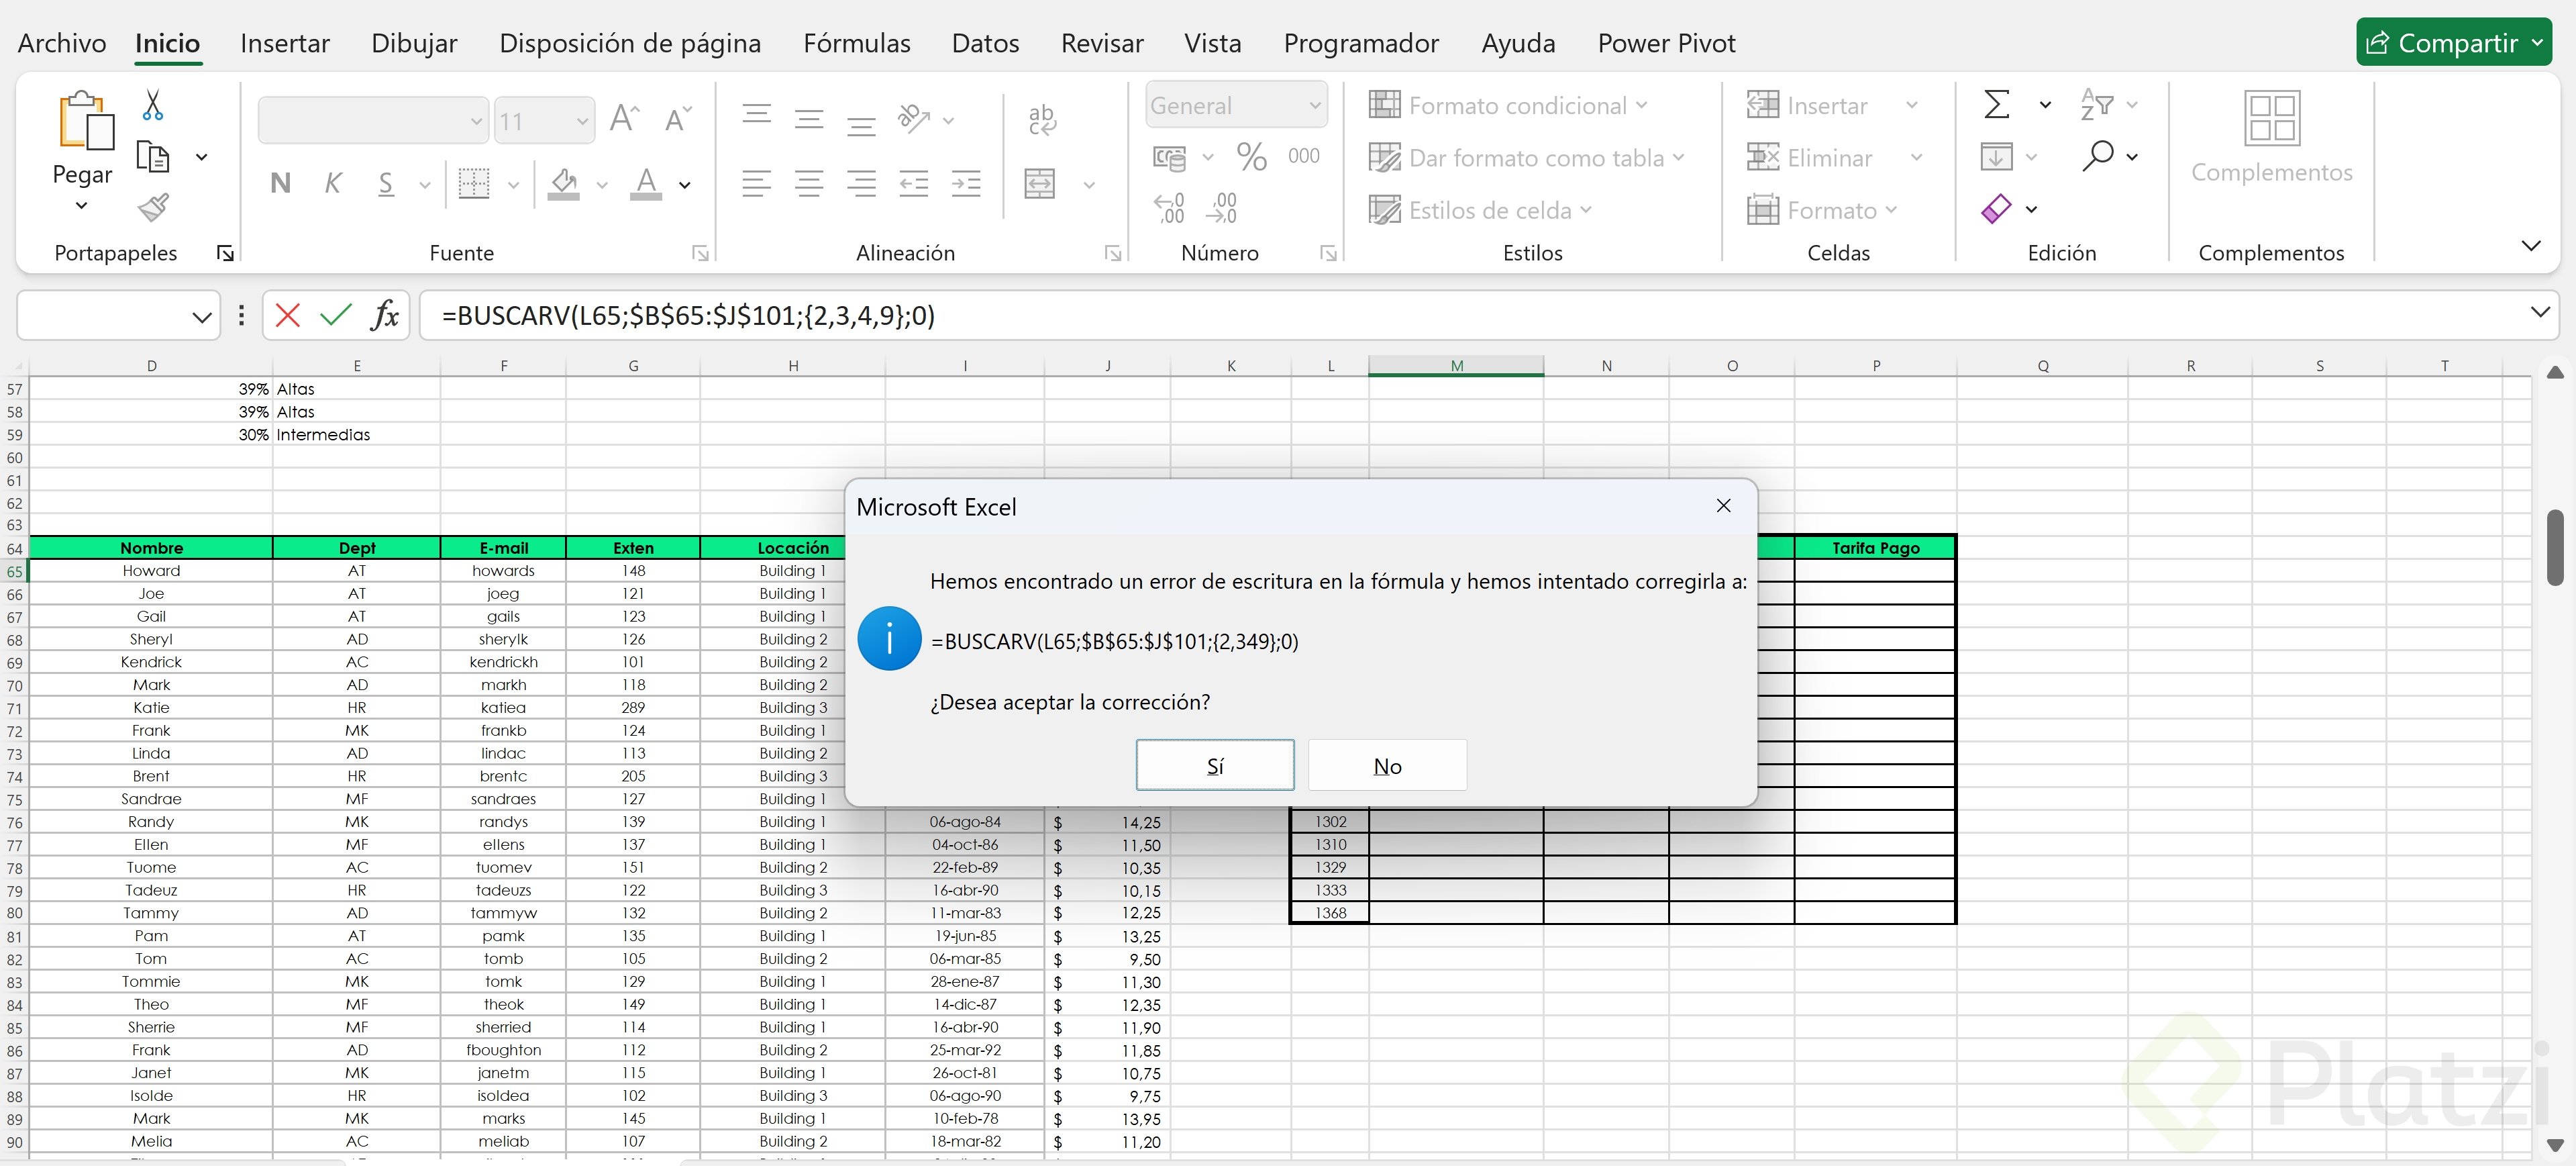2576x1166 pixels.
Task: Toggle underline formatting S button
Action: 386,183
